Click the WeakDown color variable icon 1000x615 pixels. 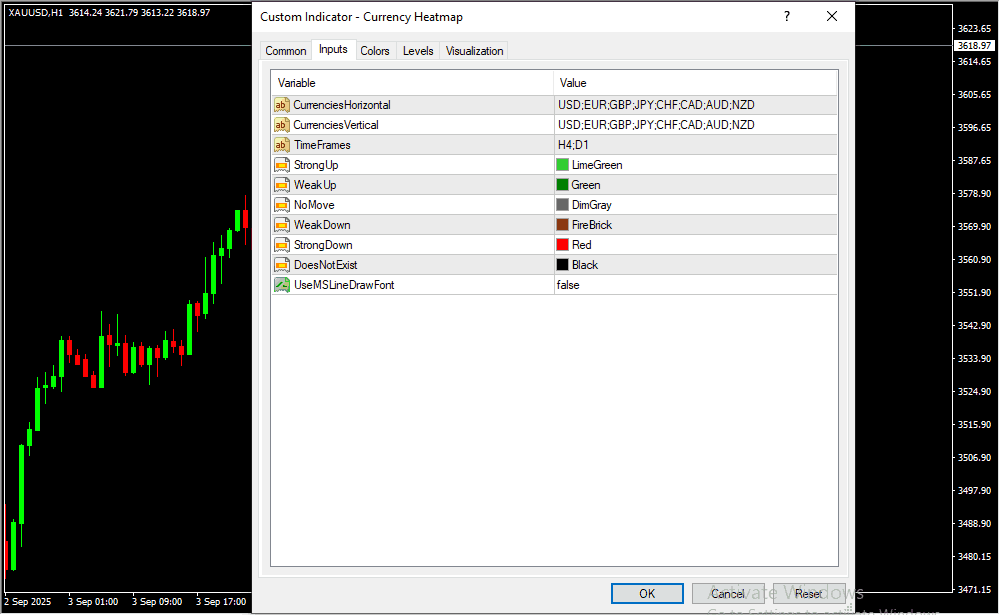pos(282,225)
